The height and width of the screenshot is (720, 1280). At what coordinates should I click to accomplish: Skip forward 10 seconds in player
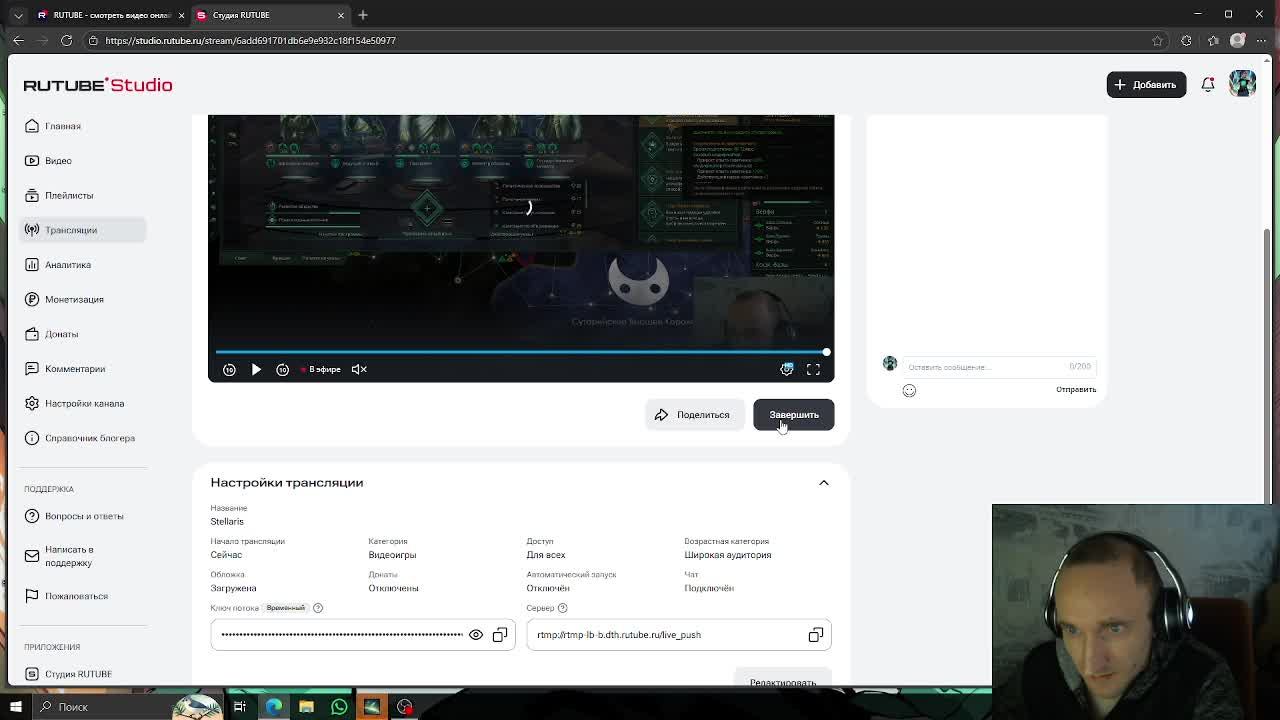tap(282, 369)
